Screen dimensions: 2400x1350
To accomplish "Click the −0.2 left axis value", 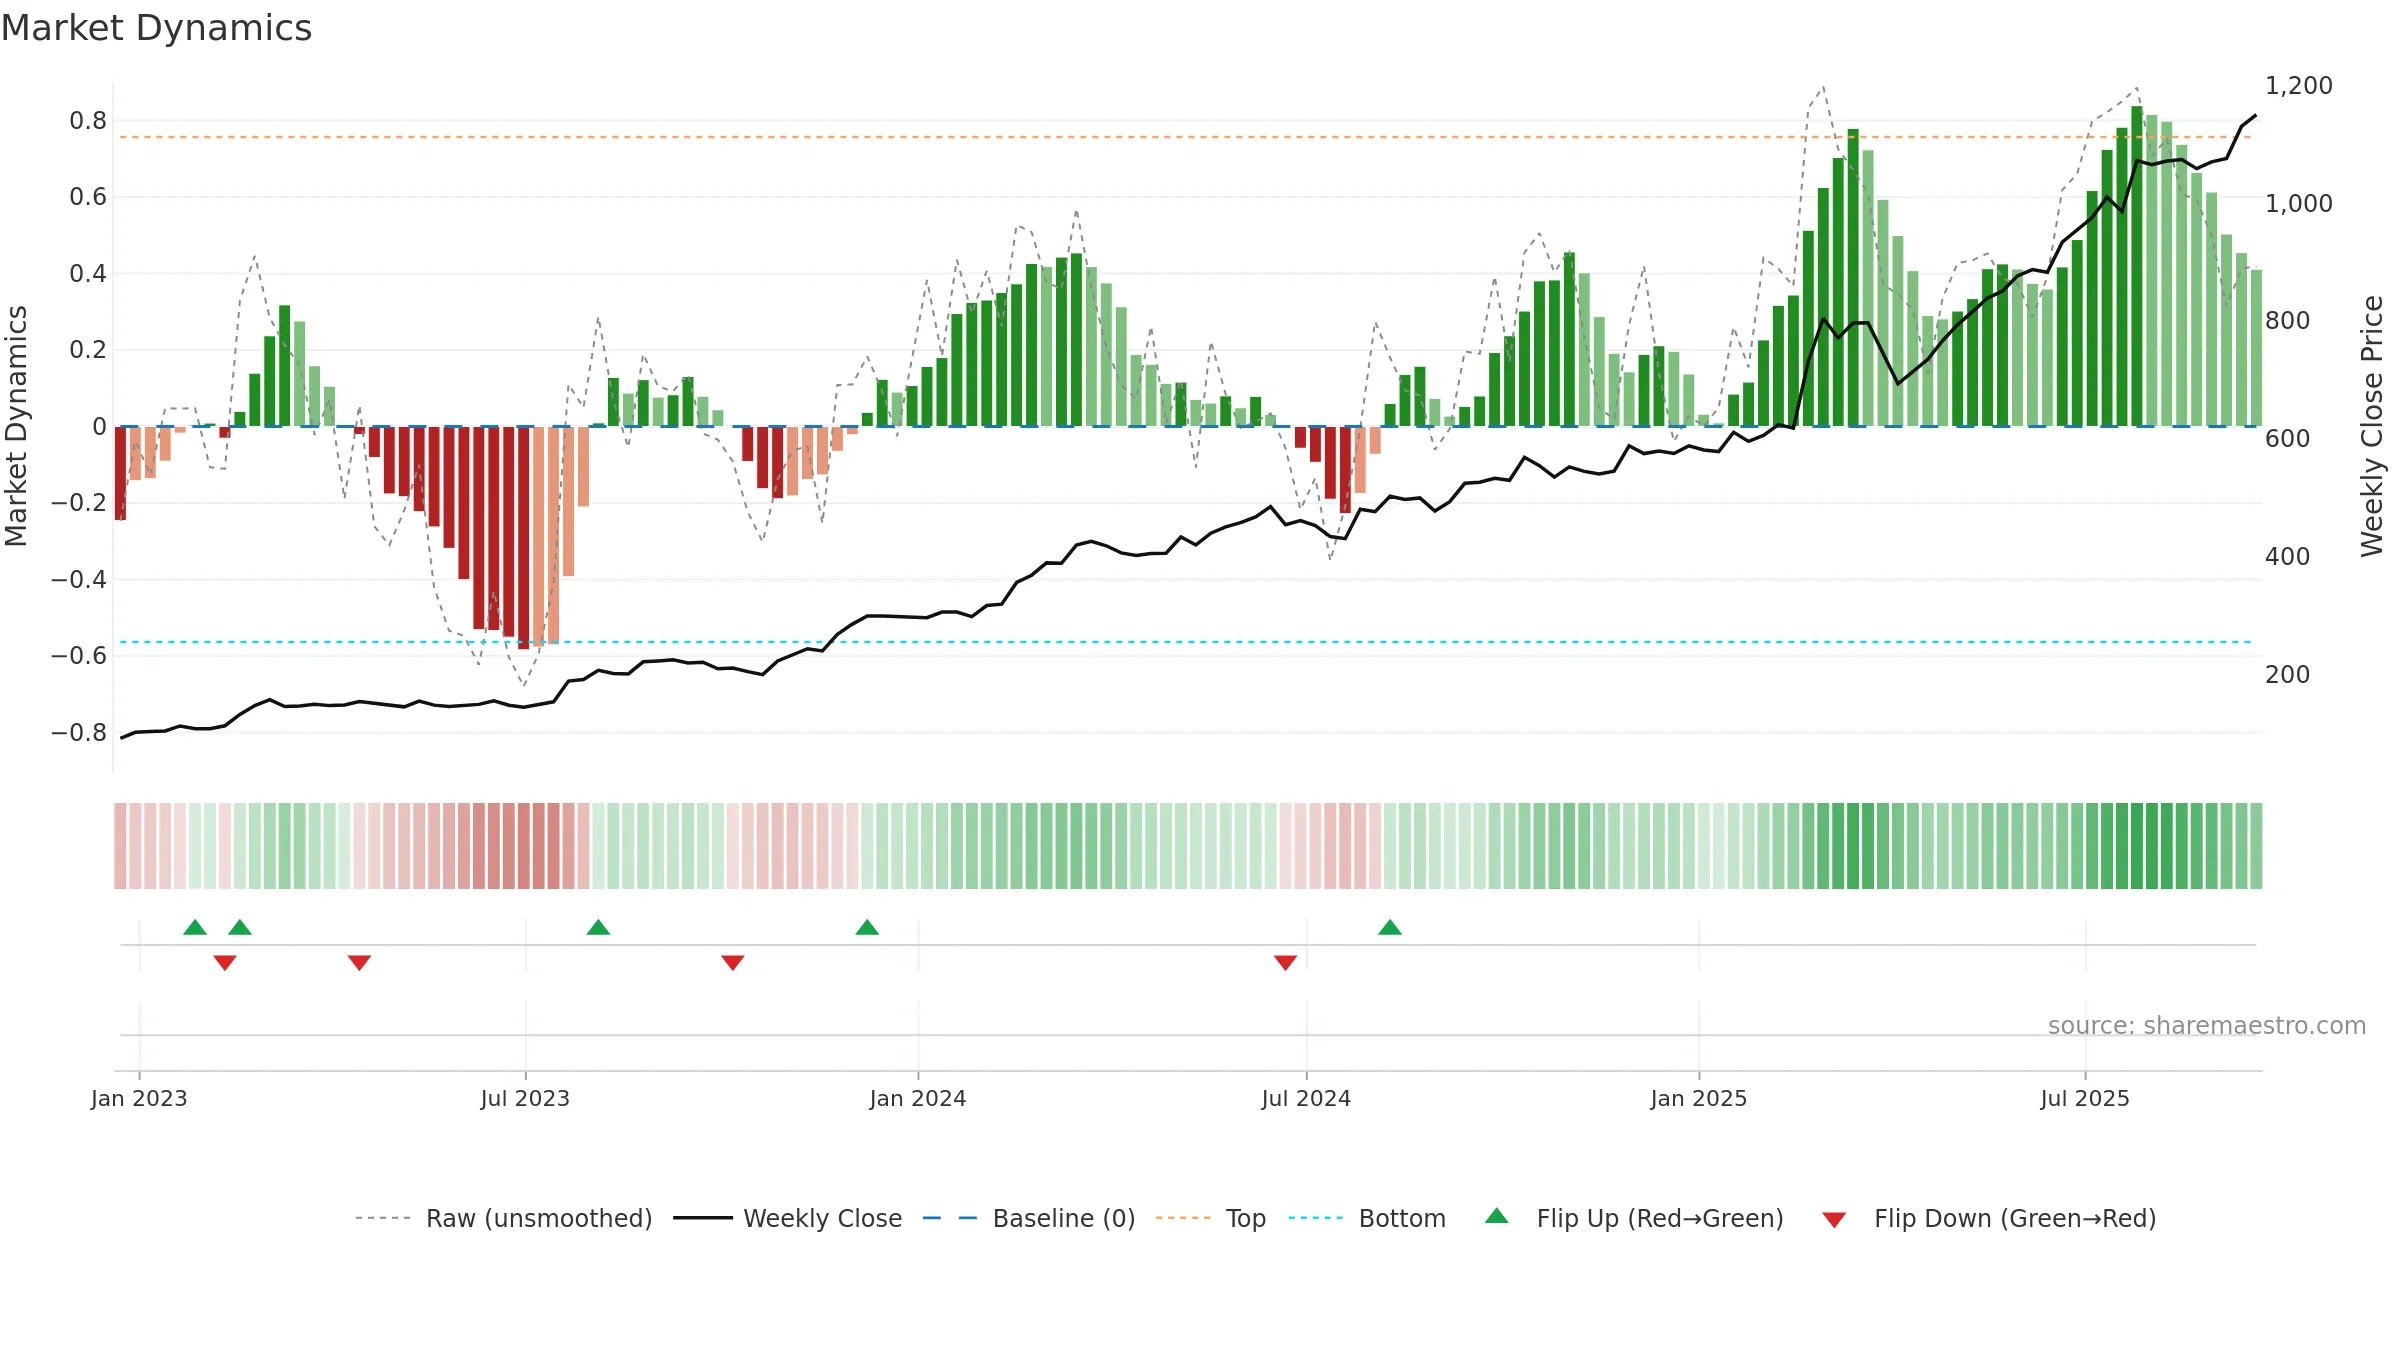I will [x=79, y=503].
